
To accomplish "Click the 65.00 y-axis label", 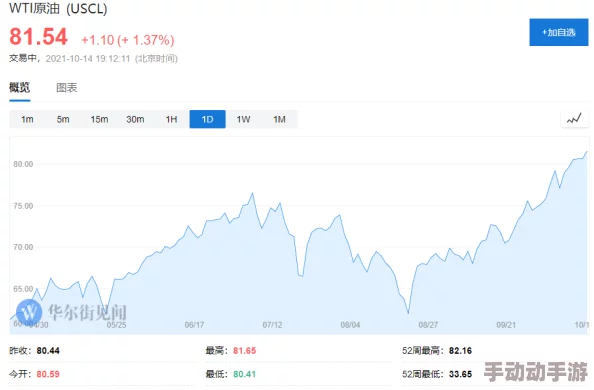I will (23, 289).
